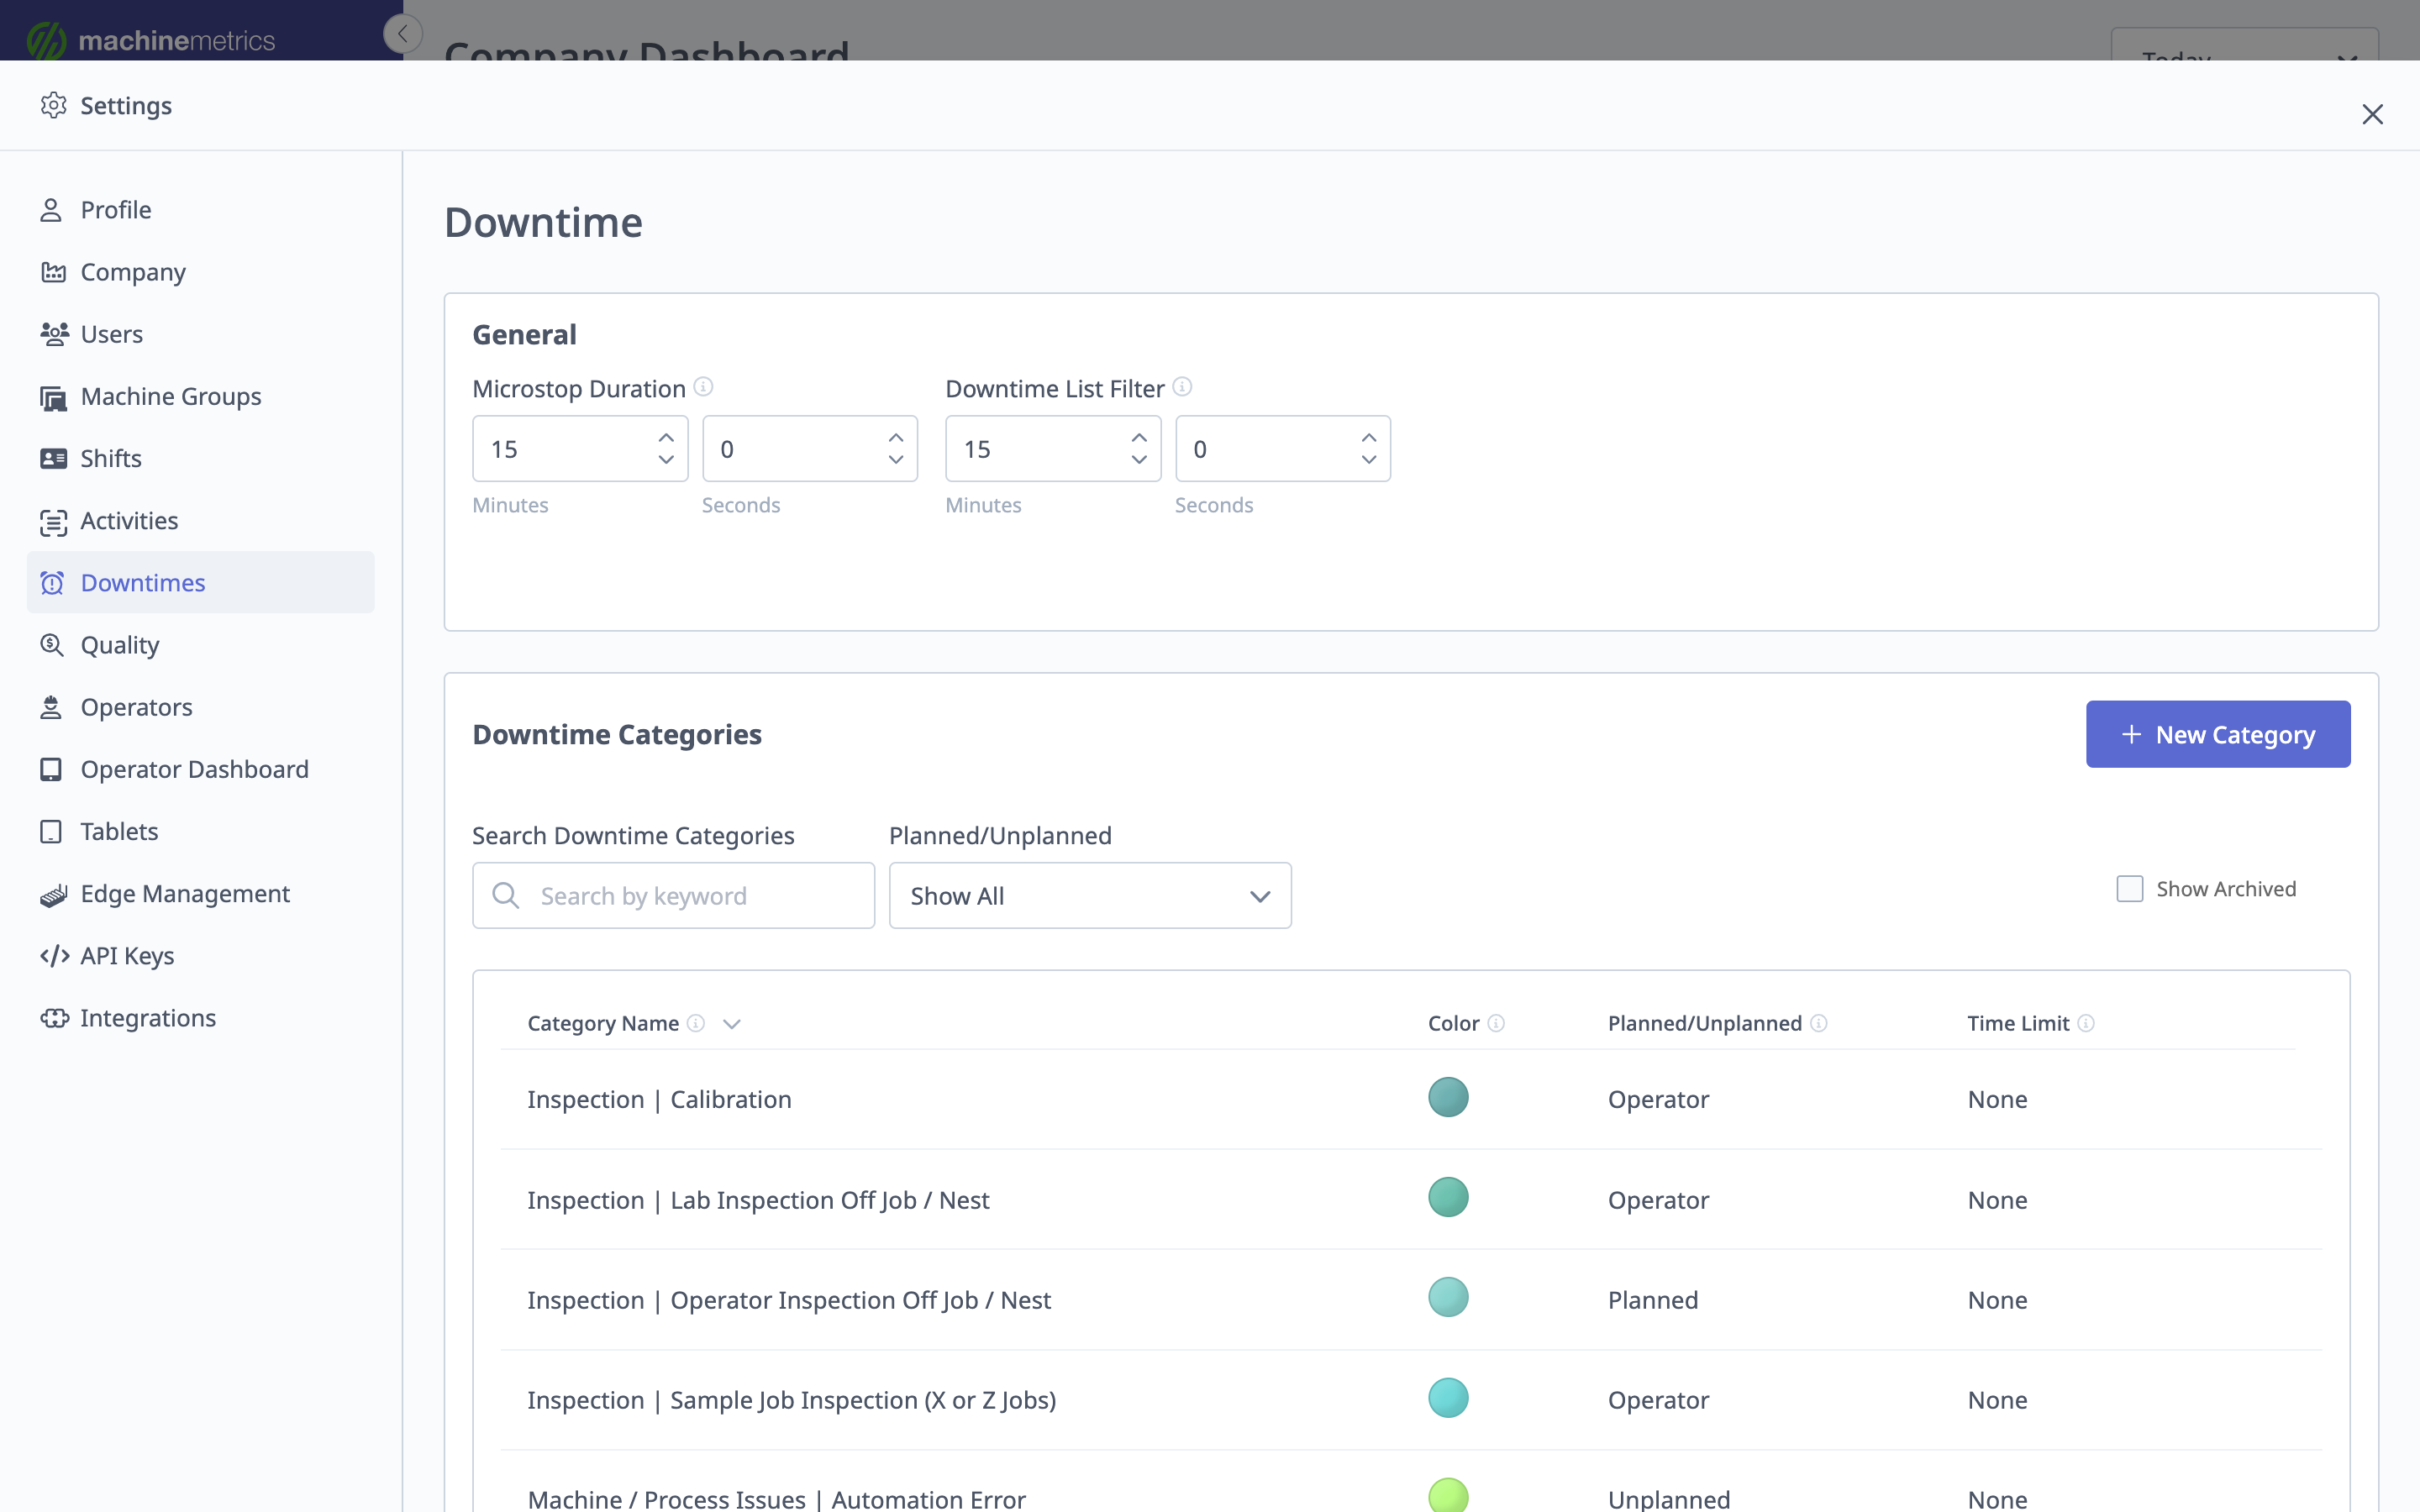Increase Downtime List Filter minutes with the up arrow
2420x1512 pixels.
(x=1139, y=438)
